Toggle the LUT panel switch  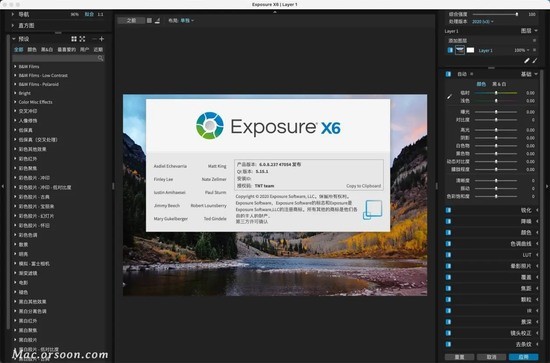pos(448,255)
